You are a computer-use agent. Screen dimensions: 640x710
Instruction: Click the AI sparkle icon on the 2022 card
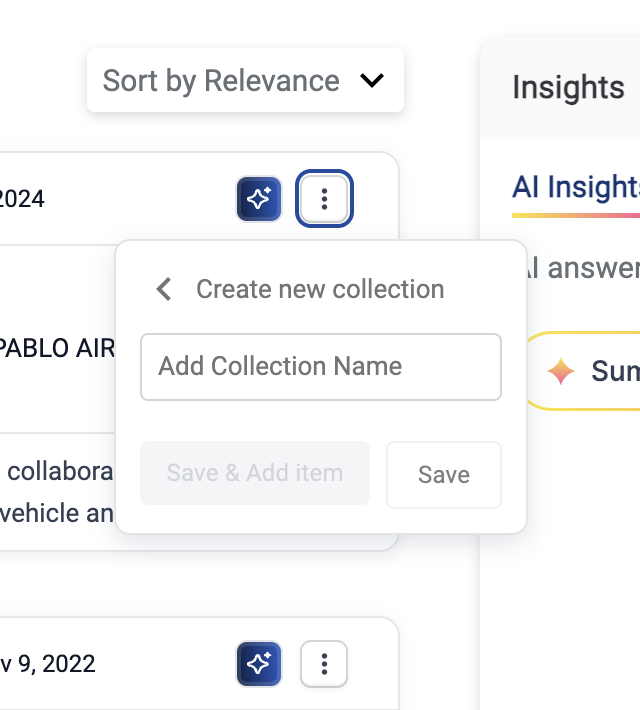(259, 664)
